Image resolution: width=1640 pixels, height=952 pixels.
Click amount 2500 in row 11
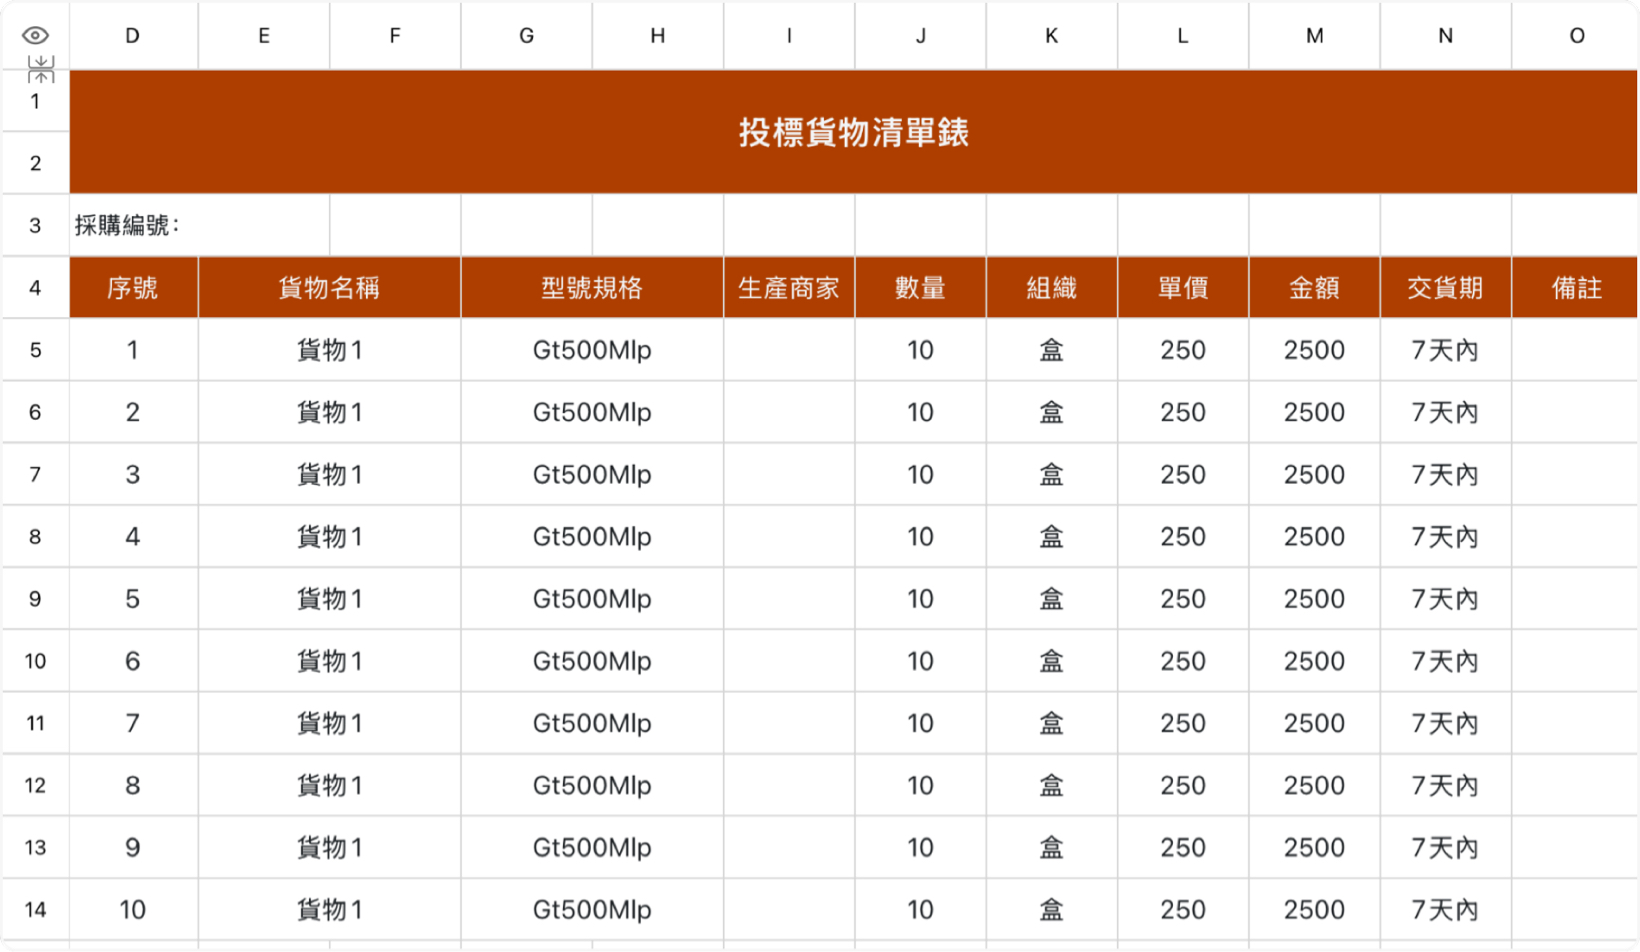tap(1314, 723)
